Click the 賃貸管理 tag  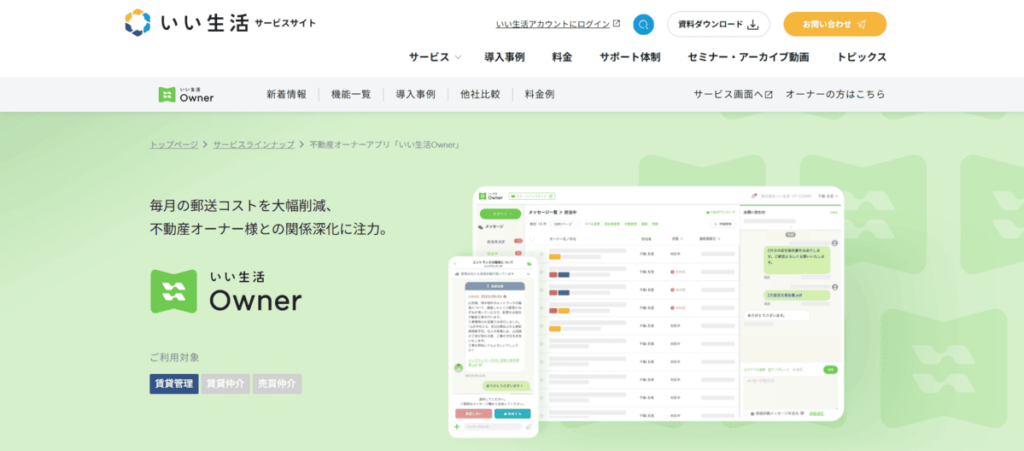[x=174, y=384]
